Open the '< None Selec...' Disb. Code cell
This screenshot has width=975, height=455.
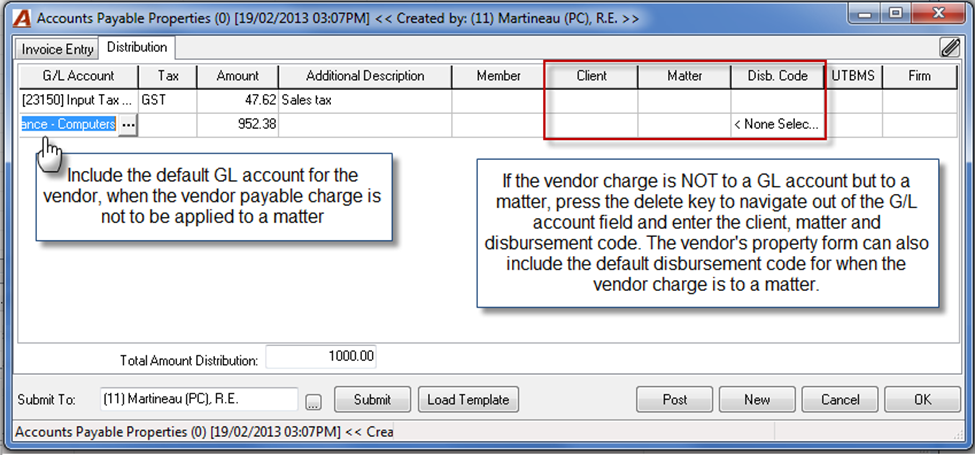point(777,125)
